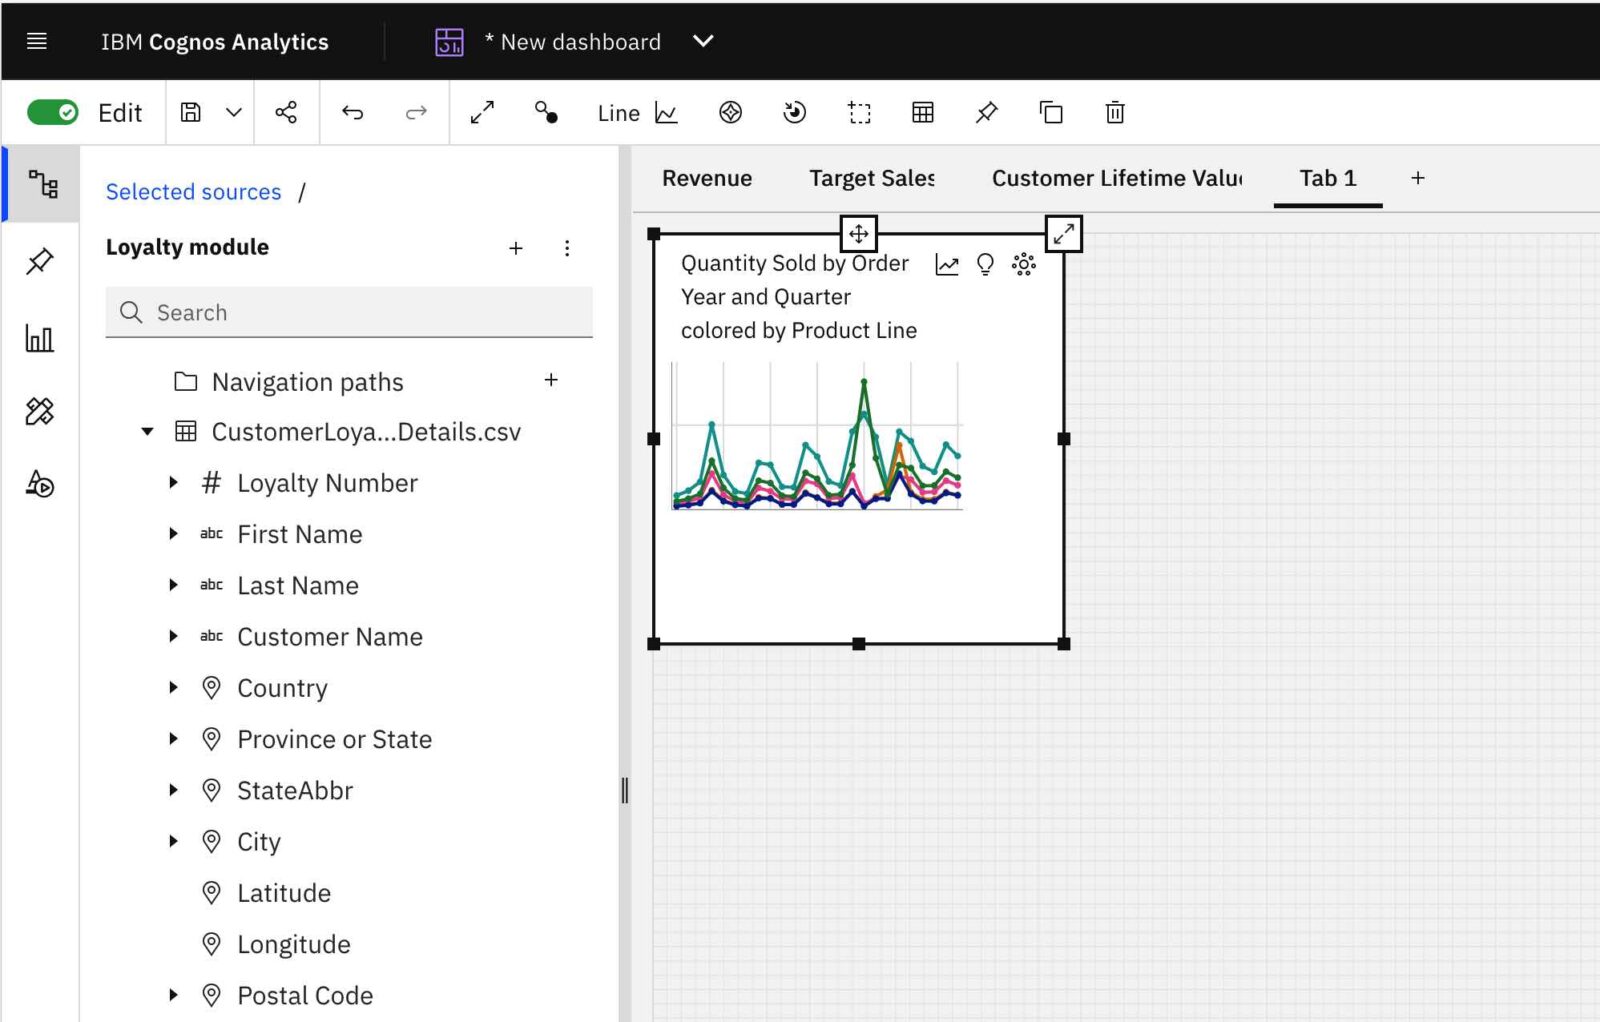Viewport: 1600px width, 1022px height.
Task: Expand the CustomerLoya...Details.csv table
Action: pos(148,431)
